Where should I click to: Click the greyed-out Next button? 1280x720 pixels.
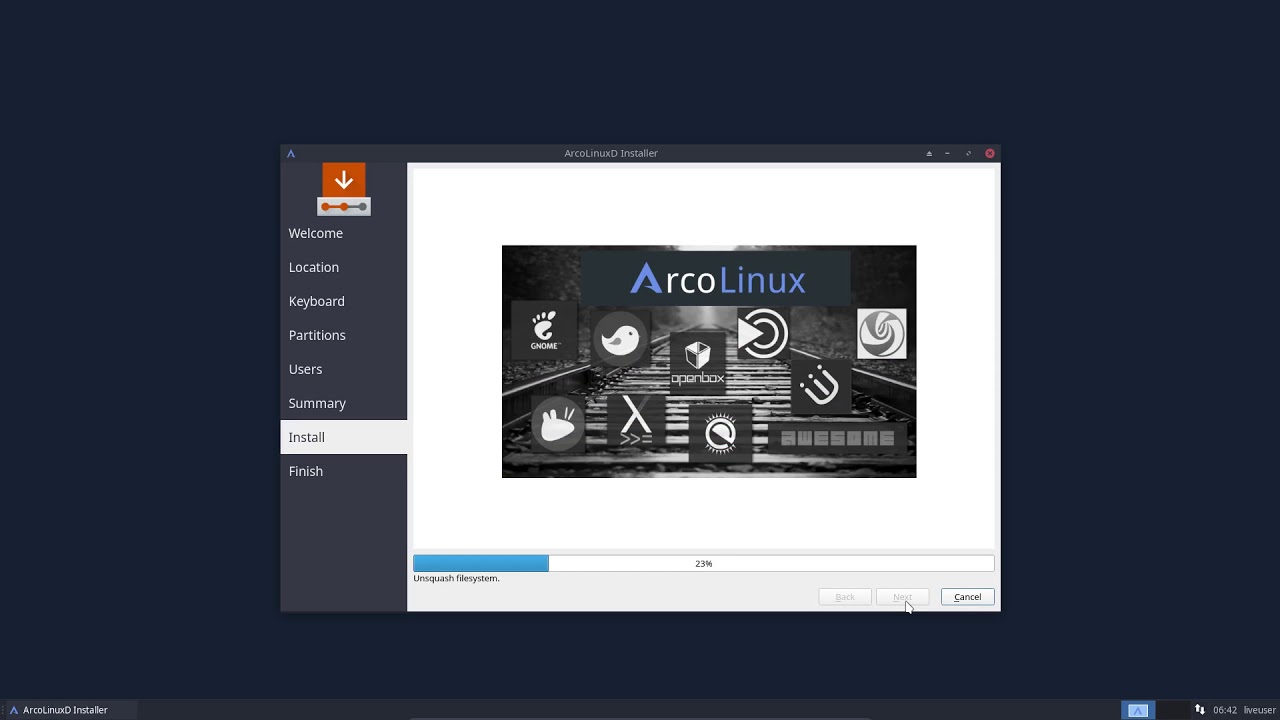click(902, 597)
